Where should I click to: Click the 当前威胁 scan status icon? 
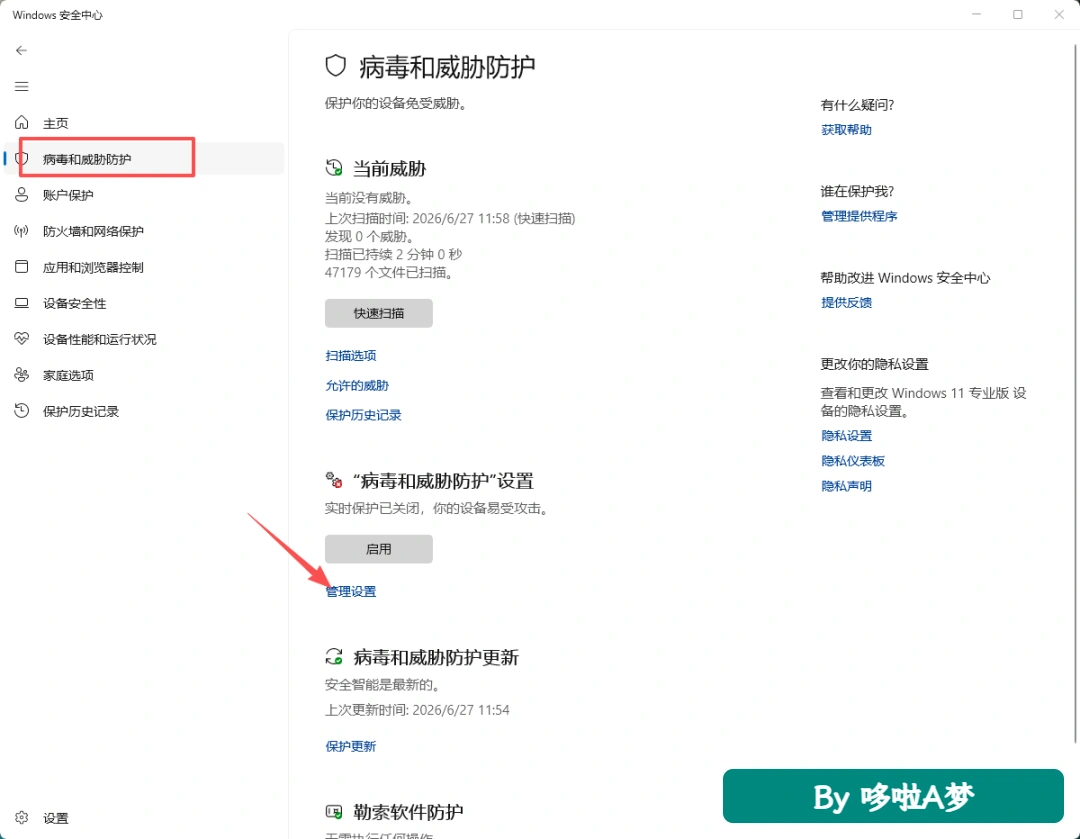[334, 167]
